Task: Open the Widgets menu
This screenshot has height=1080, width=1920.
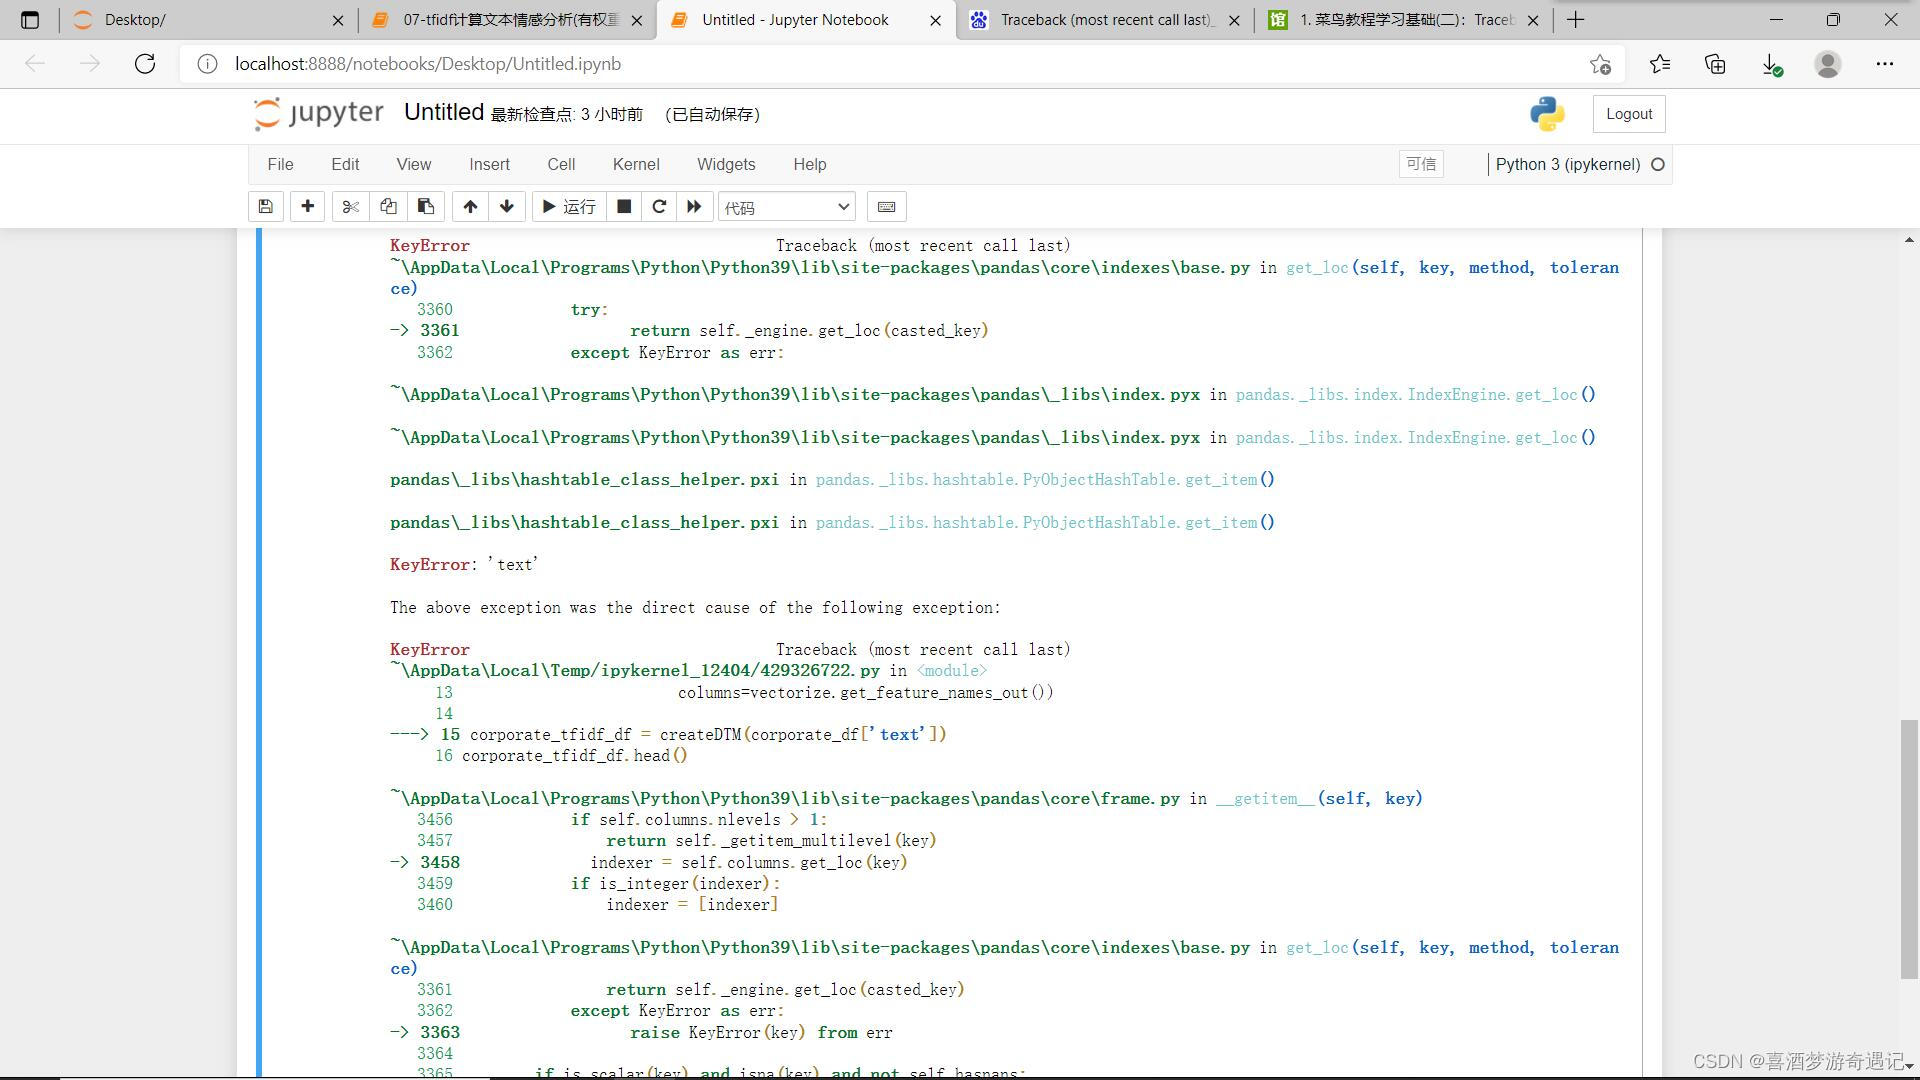Action: point(725,164)
